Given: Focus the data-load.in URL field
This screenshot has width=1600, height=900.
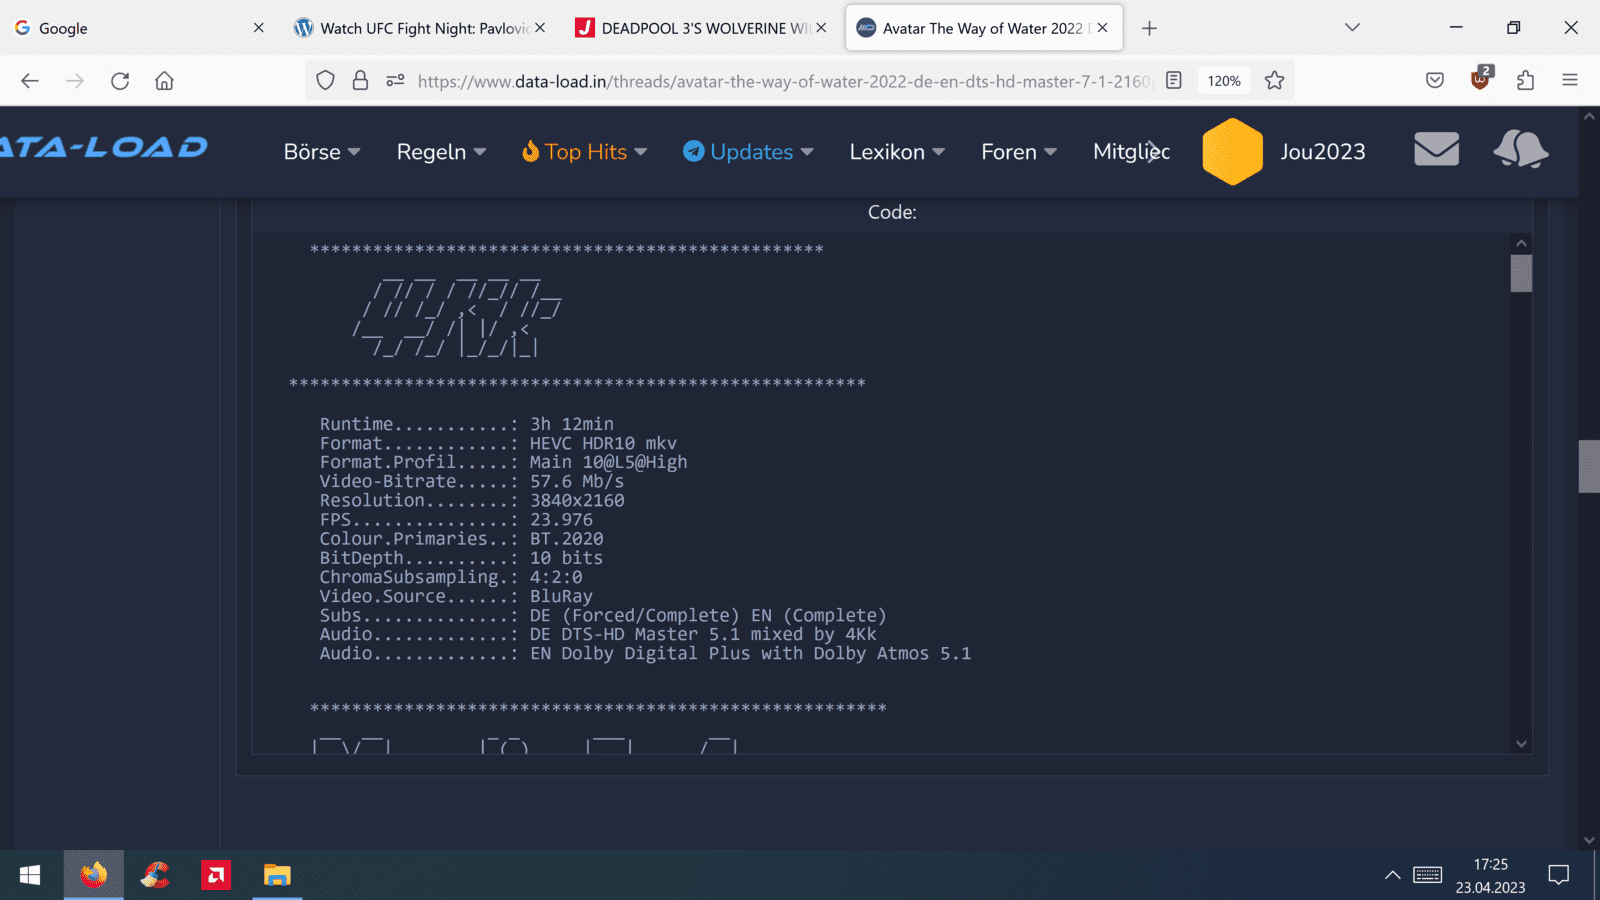Looking at the screenshot, I should point(784,81).
